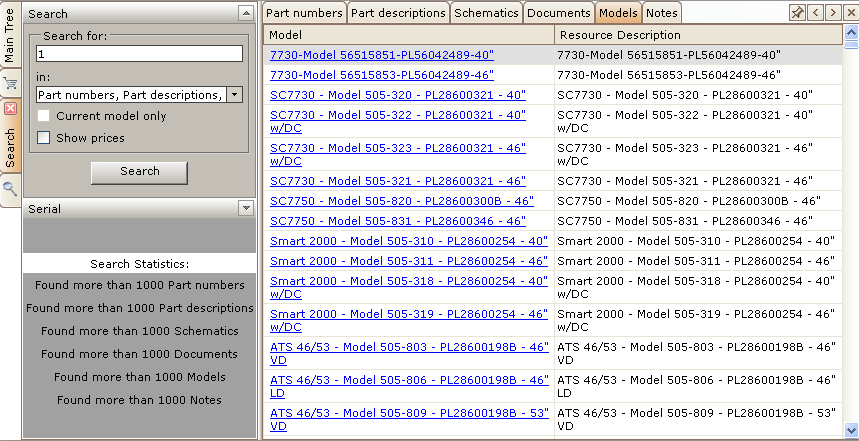Click the Search button
The image size is (859, 441).
(139, 172)
